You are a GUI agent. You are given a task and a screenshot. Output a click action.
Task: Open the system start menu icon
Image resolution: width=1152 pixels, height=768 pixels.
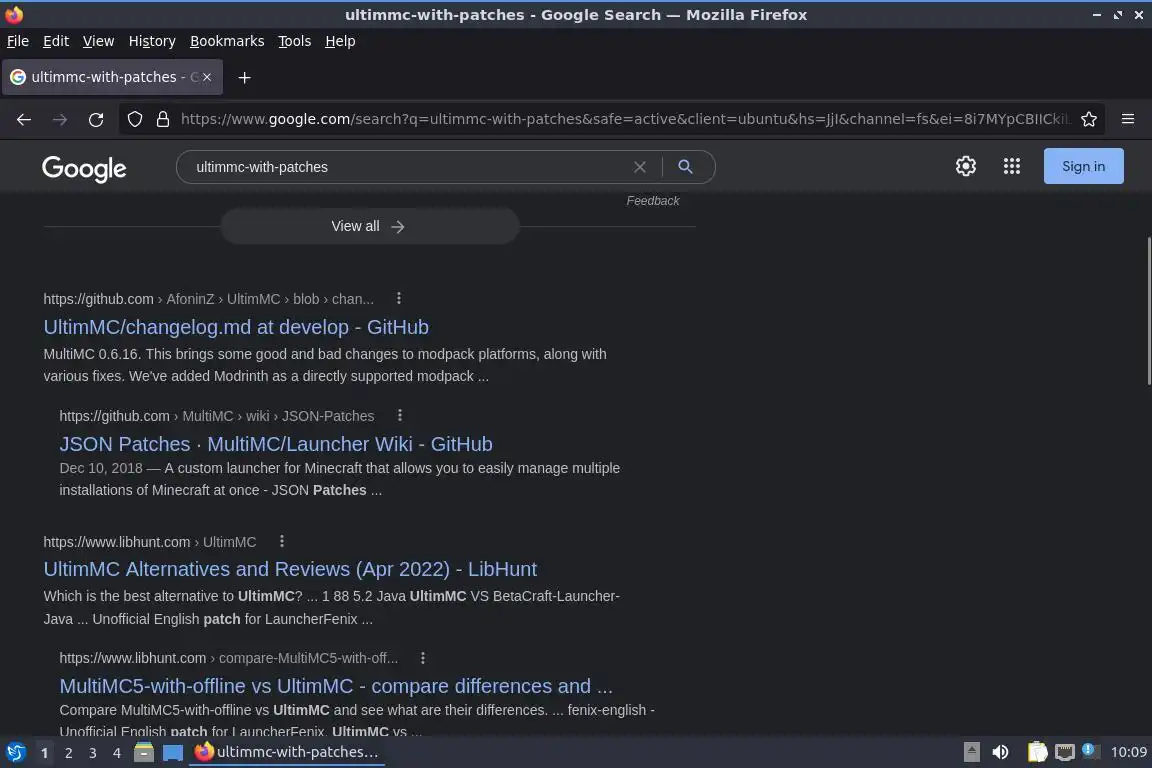pos(15,752)
